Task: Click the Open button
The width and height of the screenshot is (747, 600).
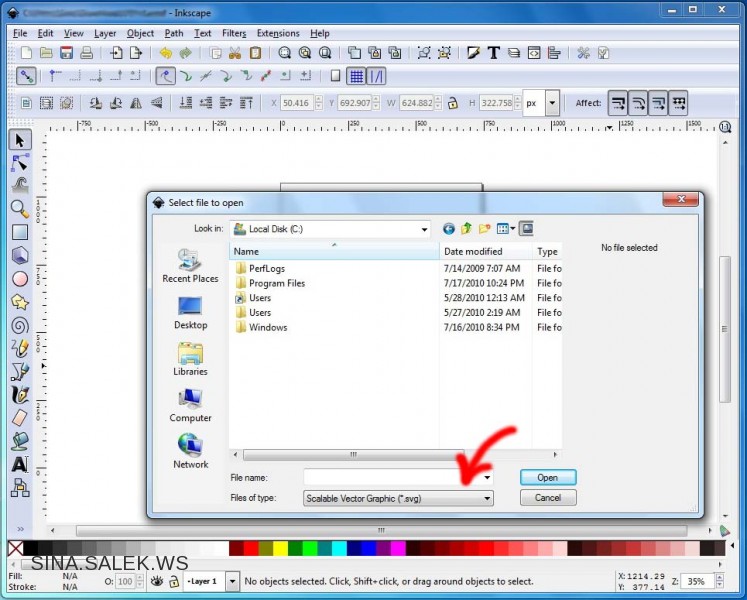Action: (548, 478)
